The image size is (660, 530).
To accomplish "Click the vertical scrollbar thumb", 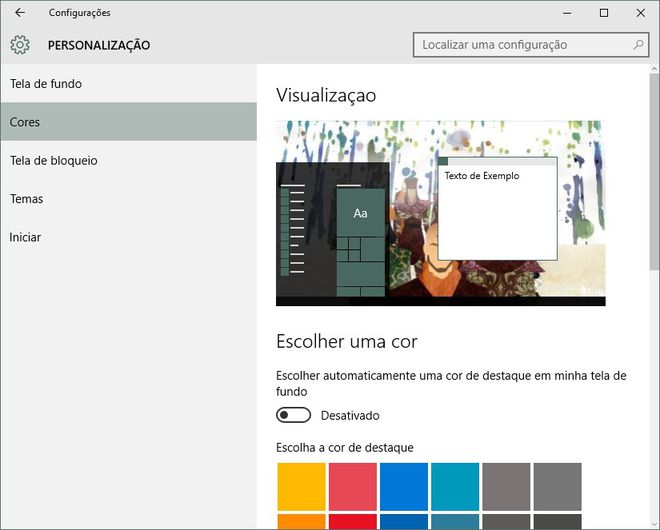I will (x=654, y=171).
